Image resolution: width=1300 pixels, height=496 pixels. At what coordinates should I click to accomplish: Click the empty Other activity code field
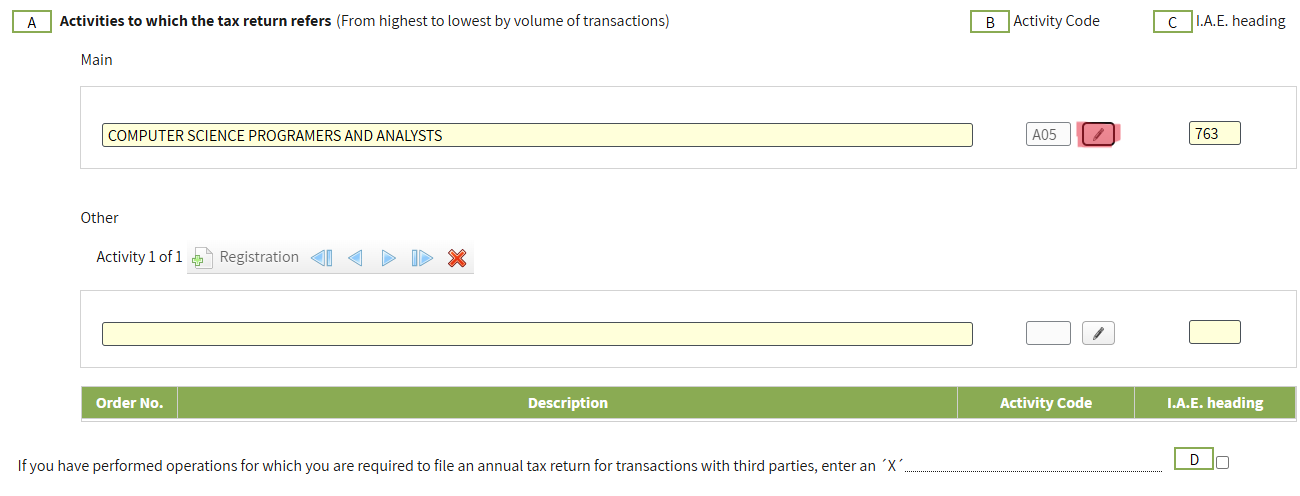[x=1047, y=334]
